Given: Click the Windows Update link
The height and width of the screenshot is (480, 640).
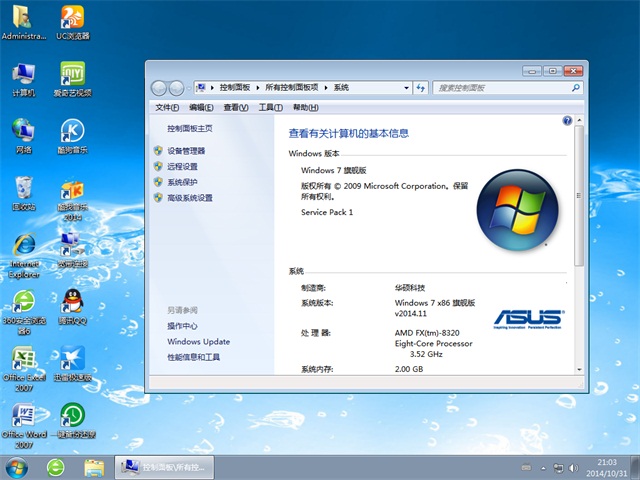Looking at the screenshot, I should pyautogui.click(x=198, y=342).
